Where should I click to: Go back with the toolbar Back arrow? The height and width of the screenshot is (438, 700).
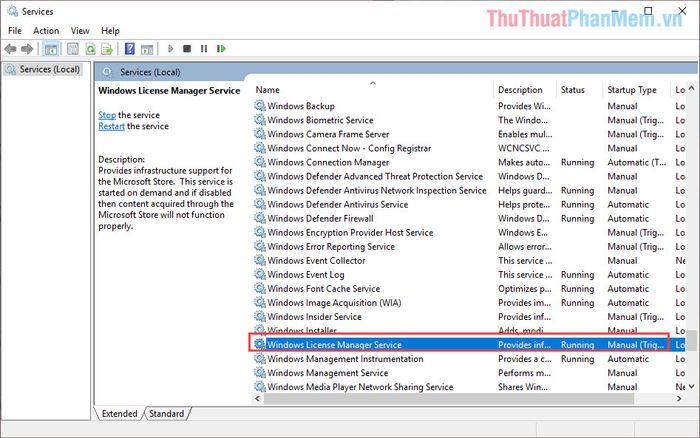10,49
